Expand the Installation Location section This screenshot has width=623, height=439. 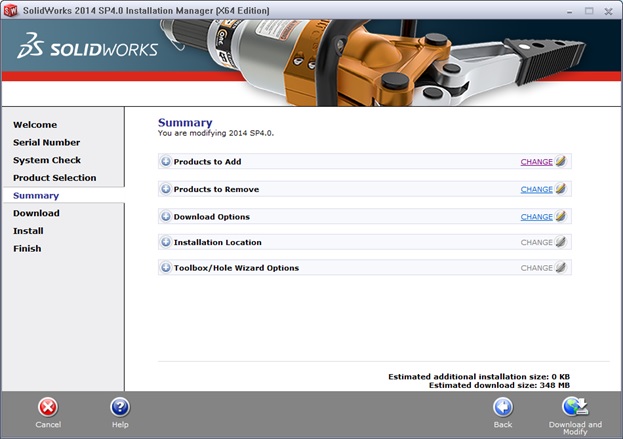pyautogui.click(x=166, y=242)
